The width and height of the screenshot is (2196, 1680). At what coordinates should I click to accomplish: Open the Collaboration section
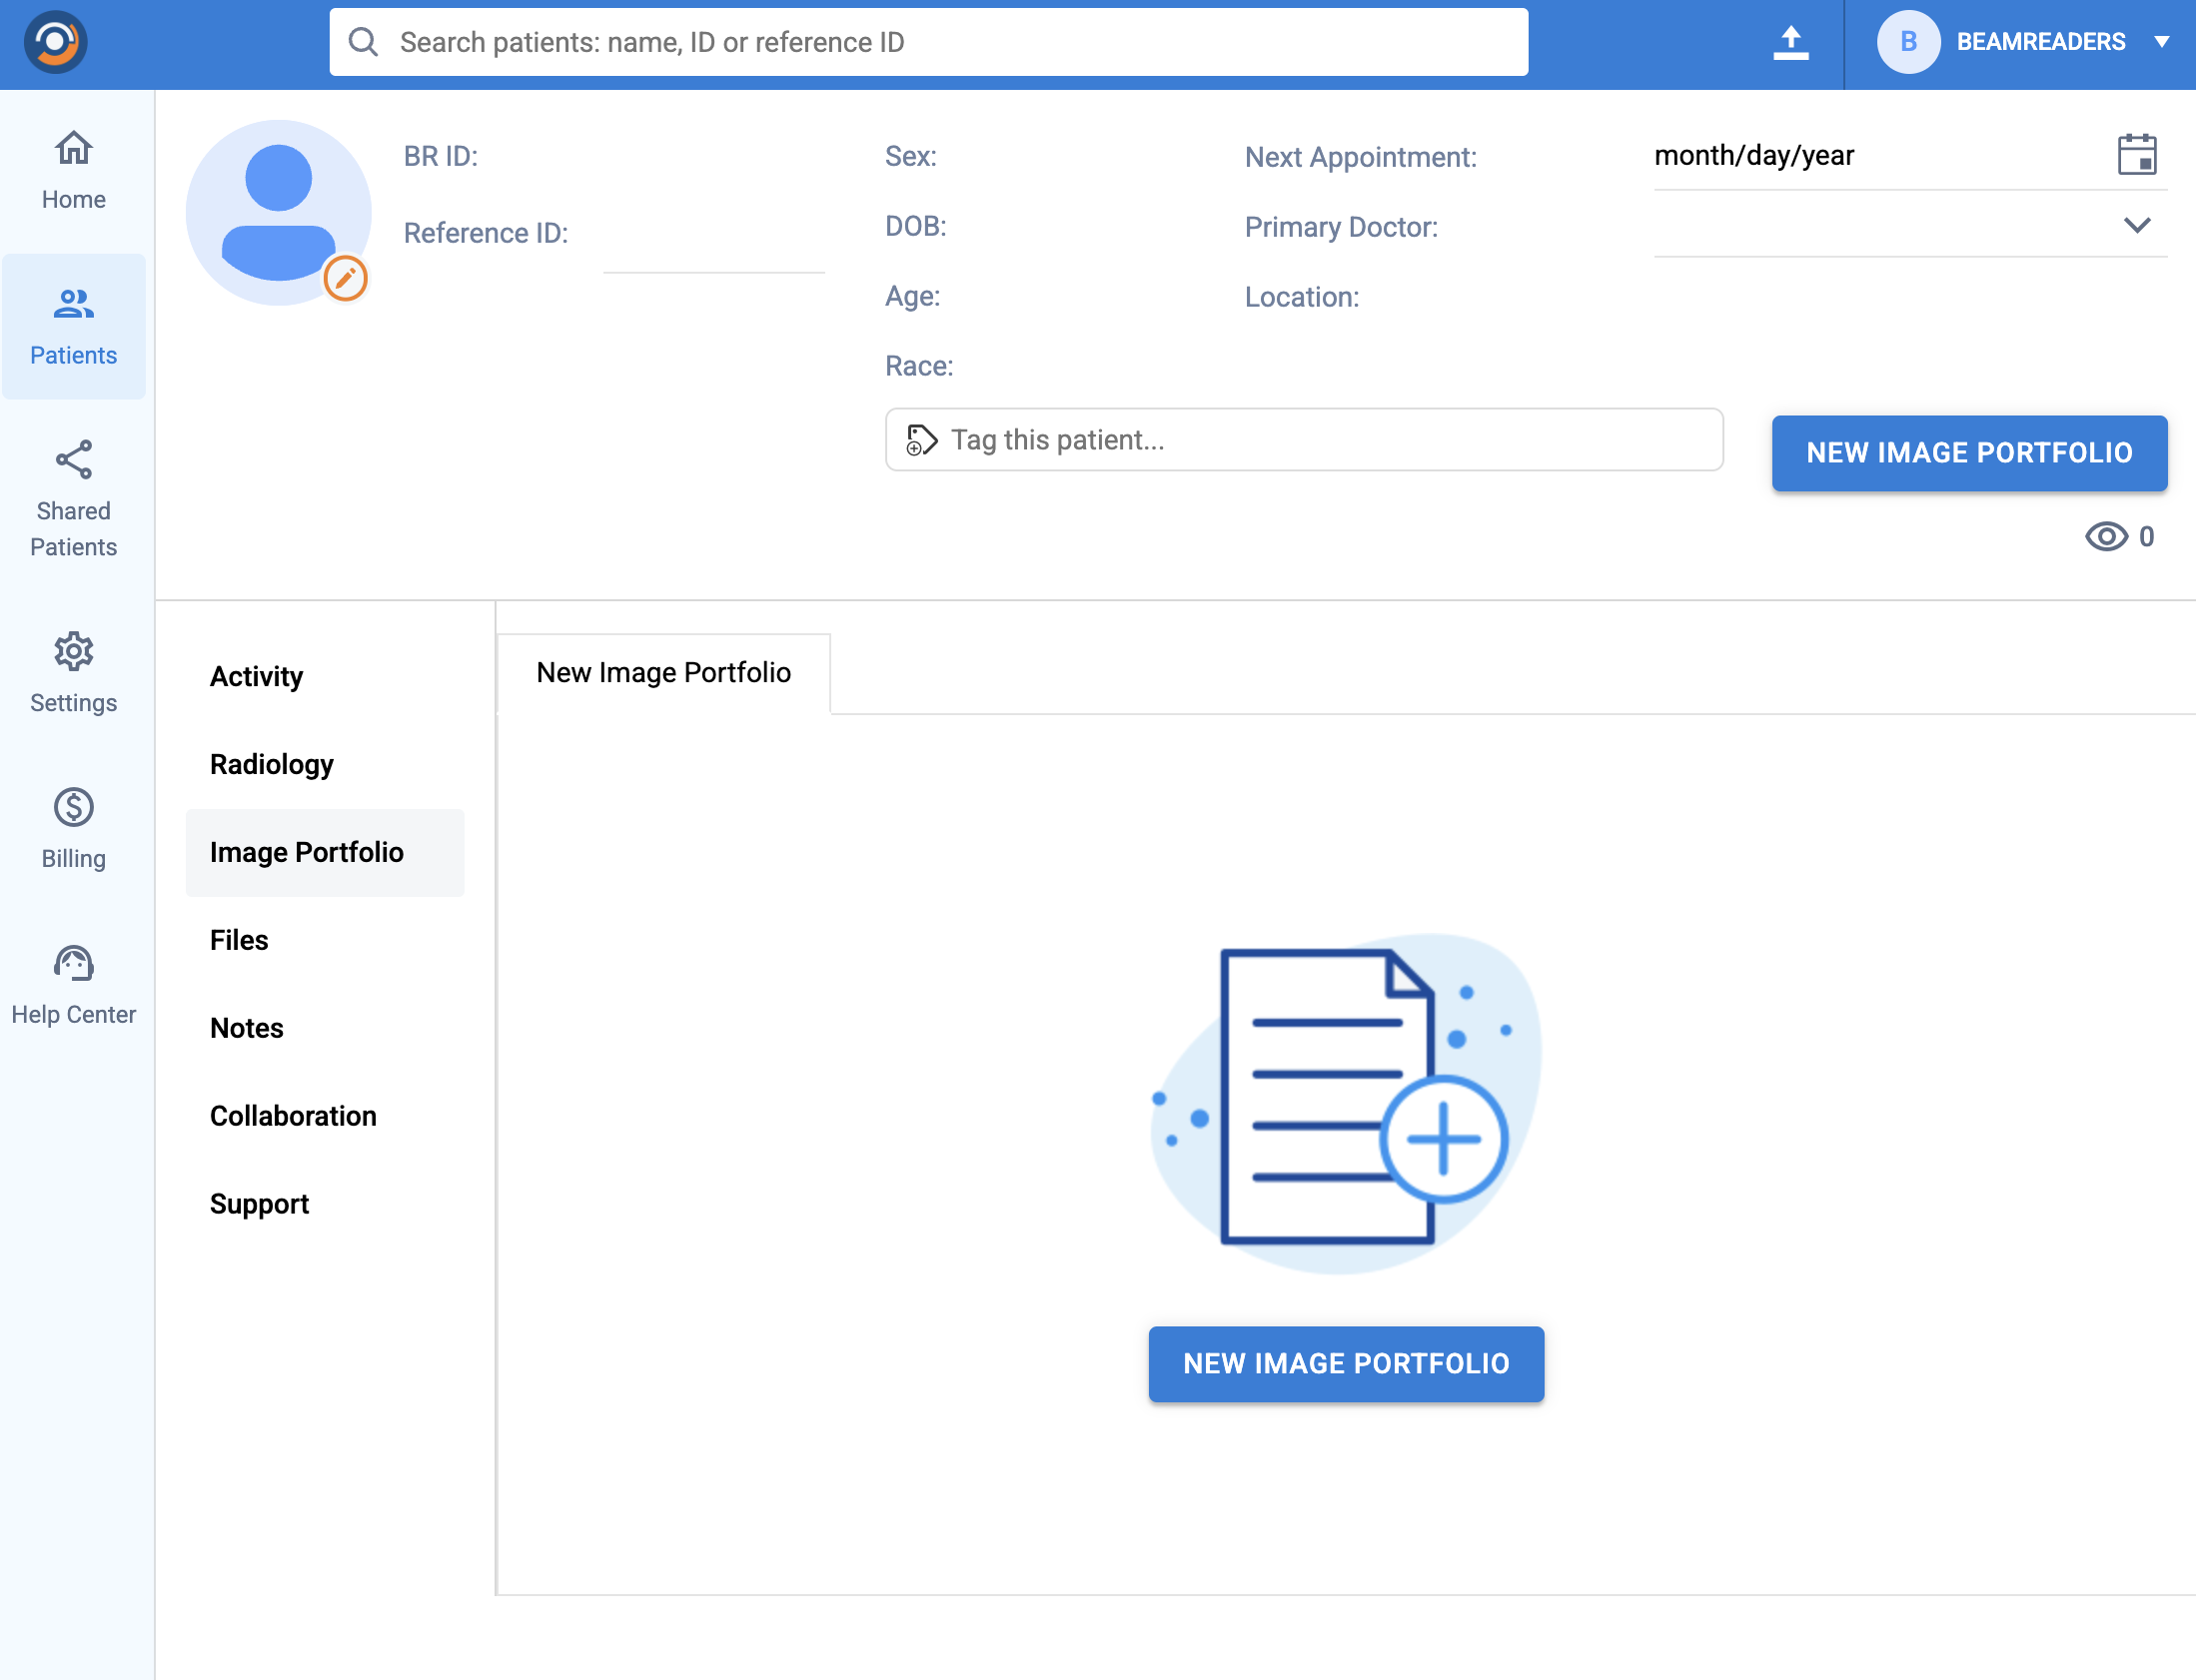coord(293,1116)
